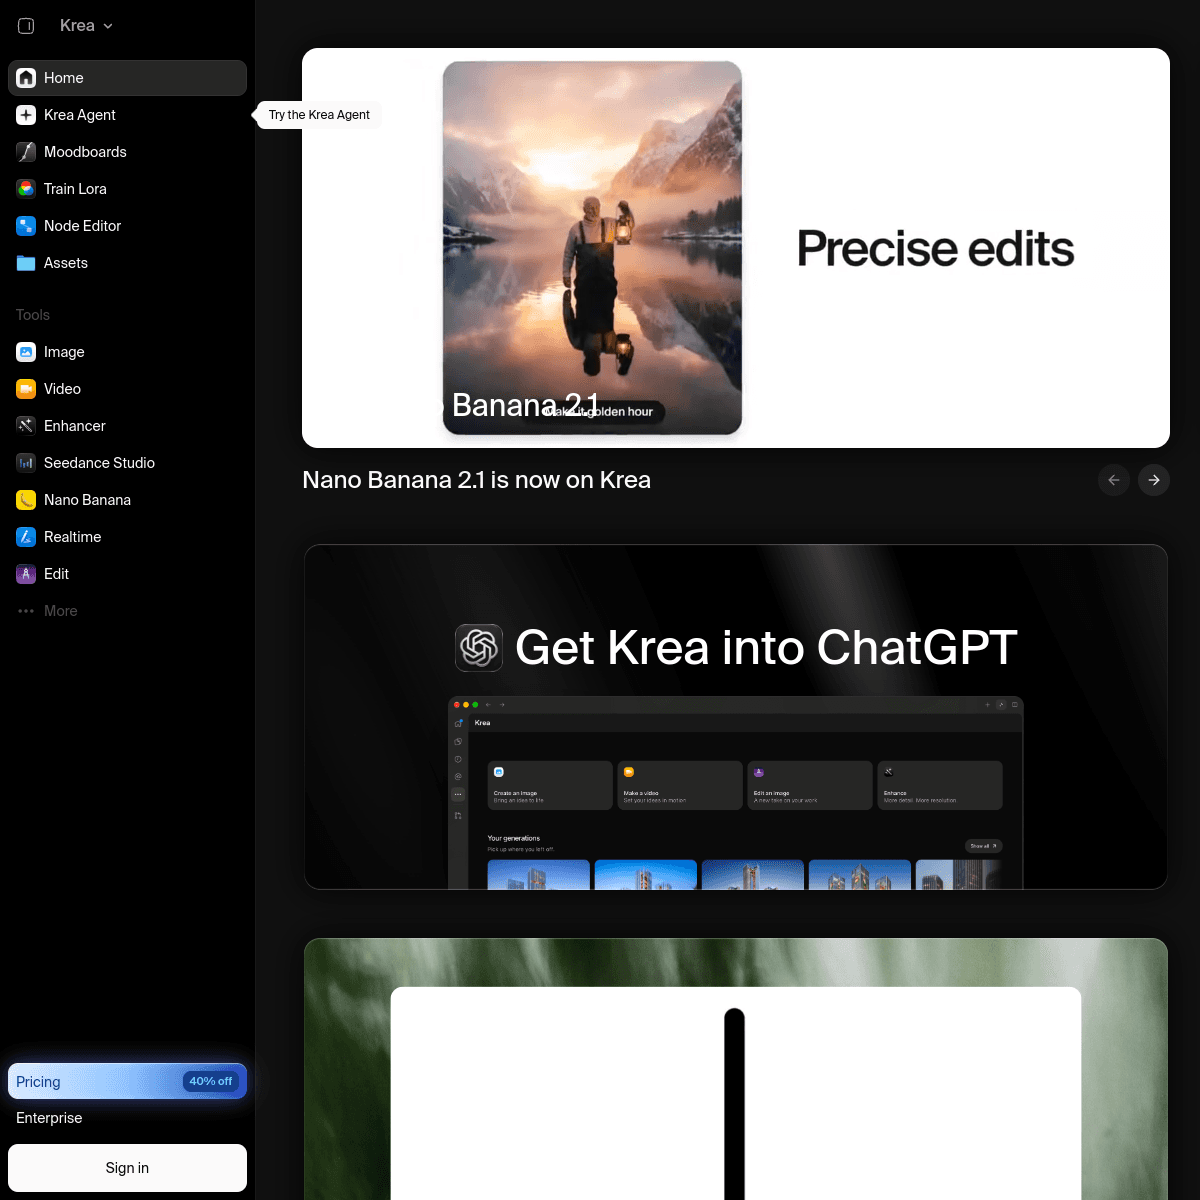Collapse the sidebar with the panel icon
1200x1200 pixels.
tap(26, 26)
